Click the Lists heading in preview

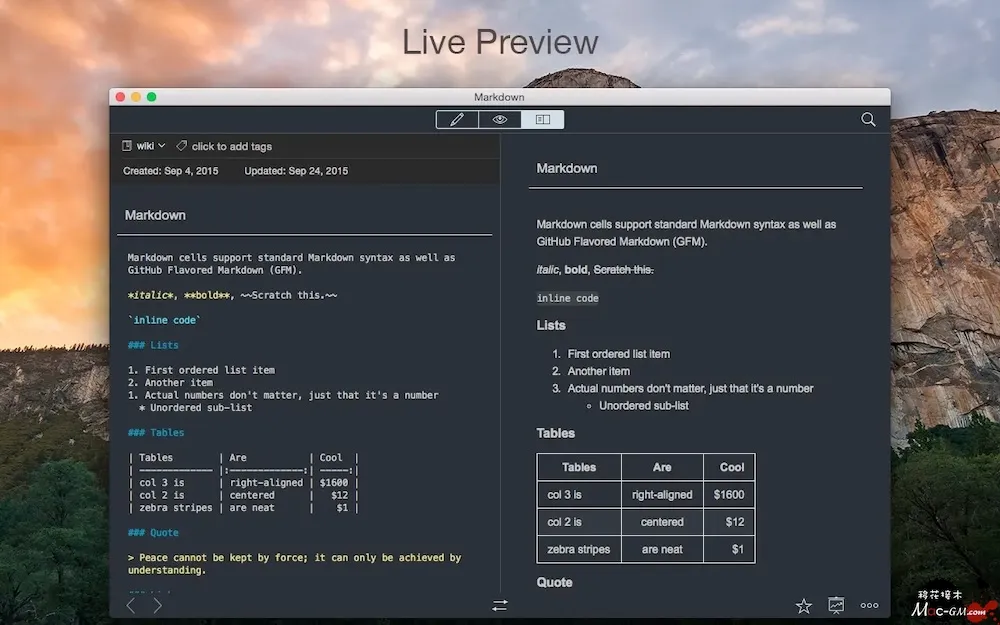[551, 325]
